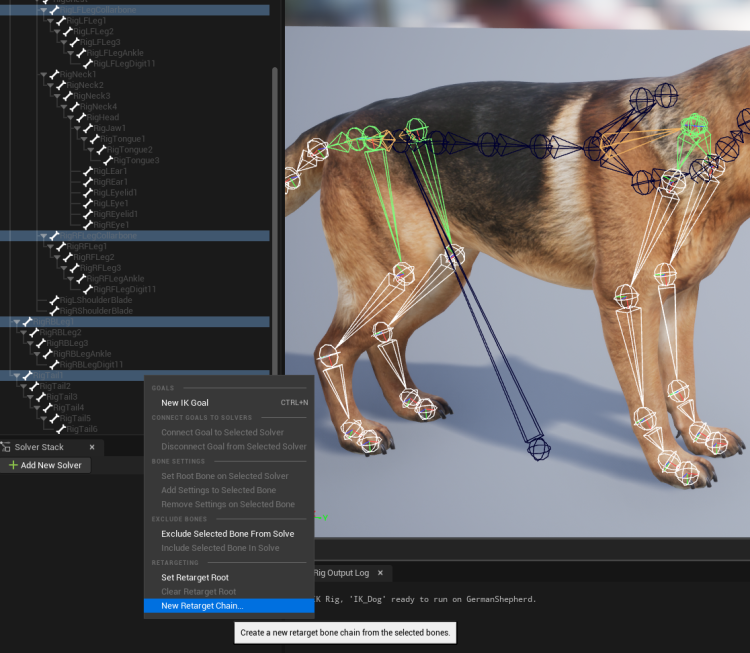Choose New Retarget Chain from context menu
750x653 pixels.
(202, 606)
